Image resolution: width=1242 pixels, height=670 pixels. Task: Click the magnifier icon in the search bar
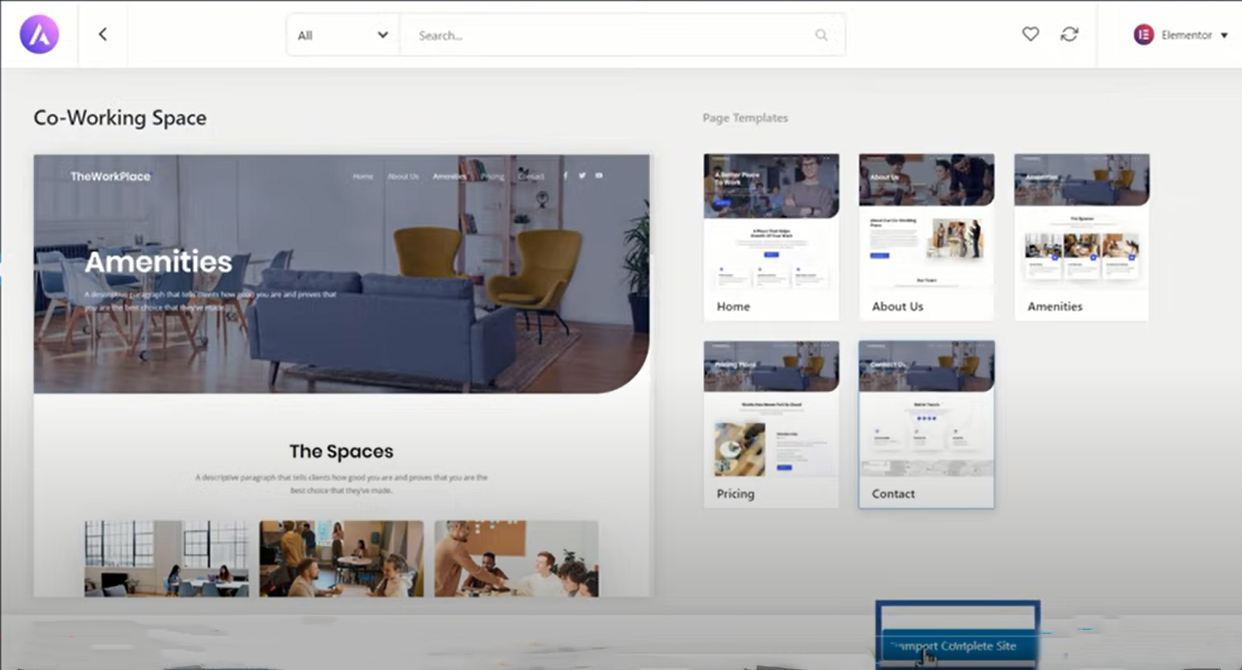[x=821, y=35]
